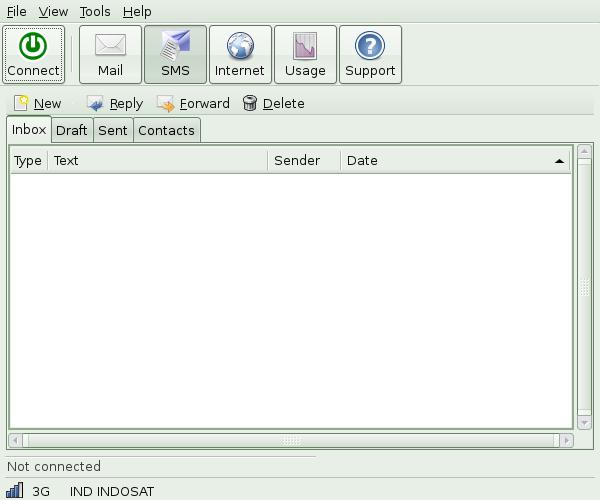
Task: Switch to the Sent tab
Action: point(113,130)
